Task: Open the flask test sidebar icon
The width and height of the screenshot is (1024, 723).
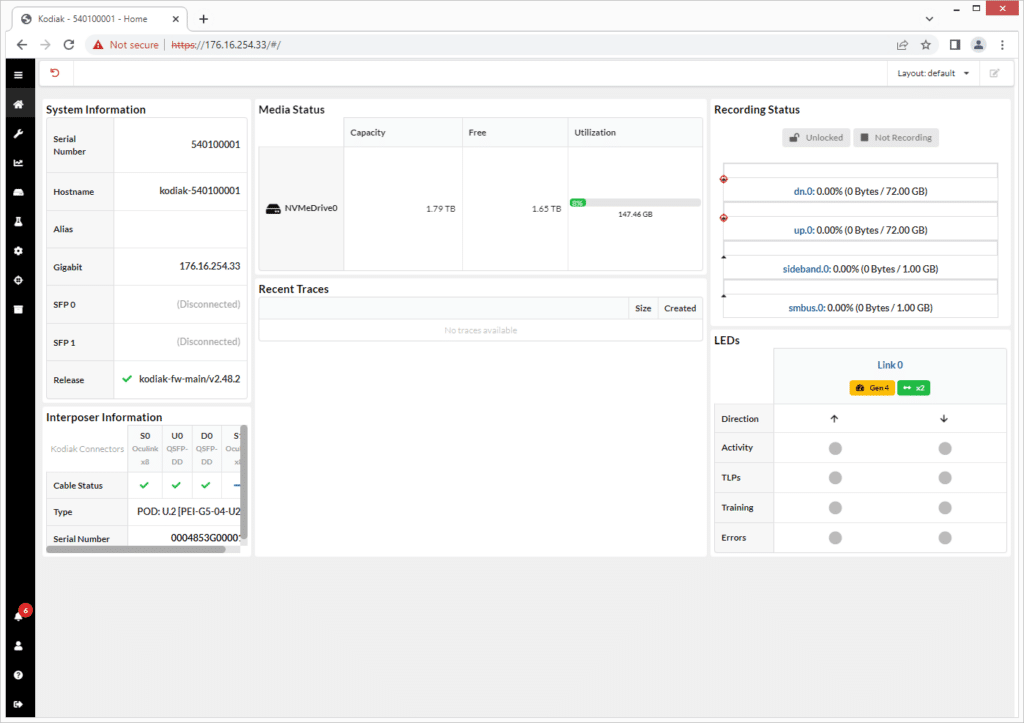Action: click(18, 222)
